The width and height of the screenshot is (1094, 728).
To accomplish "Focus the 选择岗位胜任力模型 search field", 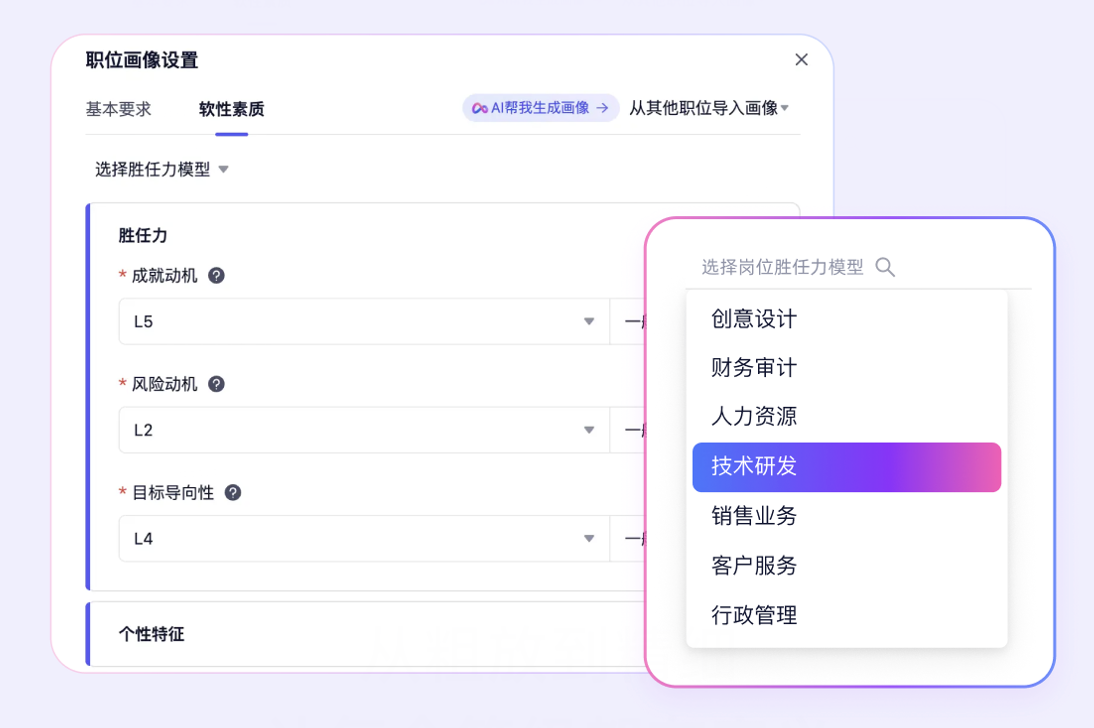I will 857,267.
